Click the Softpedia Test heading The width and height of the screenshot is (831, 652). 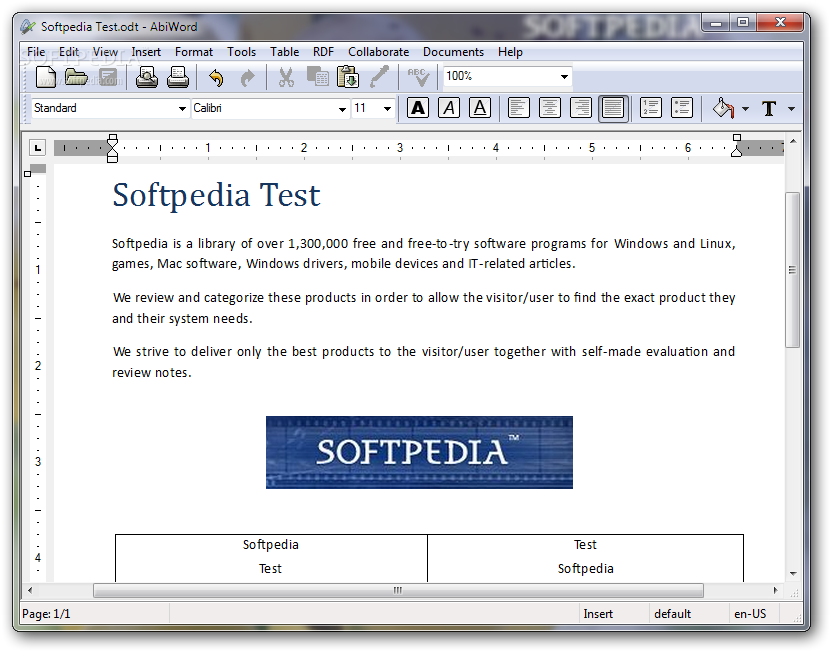click(216, 195)
